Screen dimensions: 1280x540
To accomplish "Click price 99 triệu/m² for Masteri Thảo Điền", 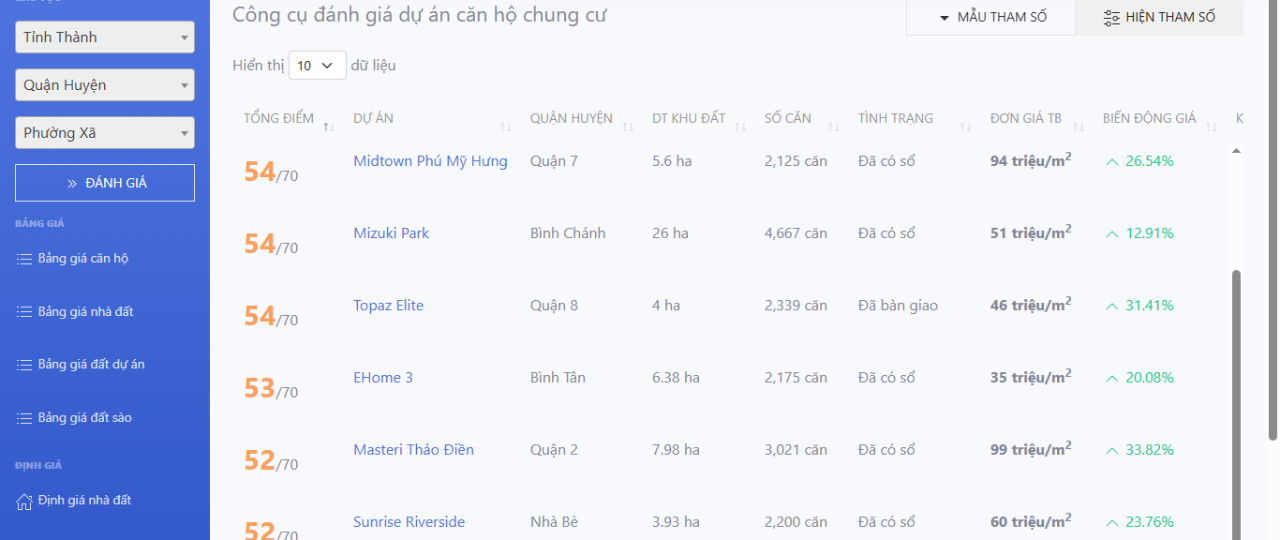I will point(1031,448).
